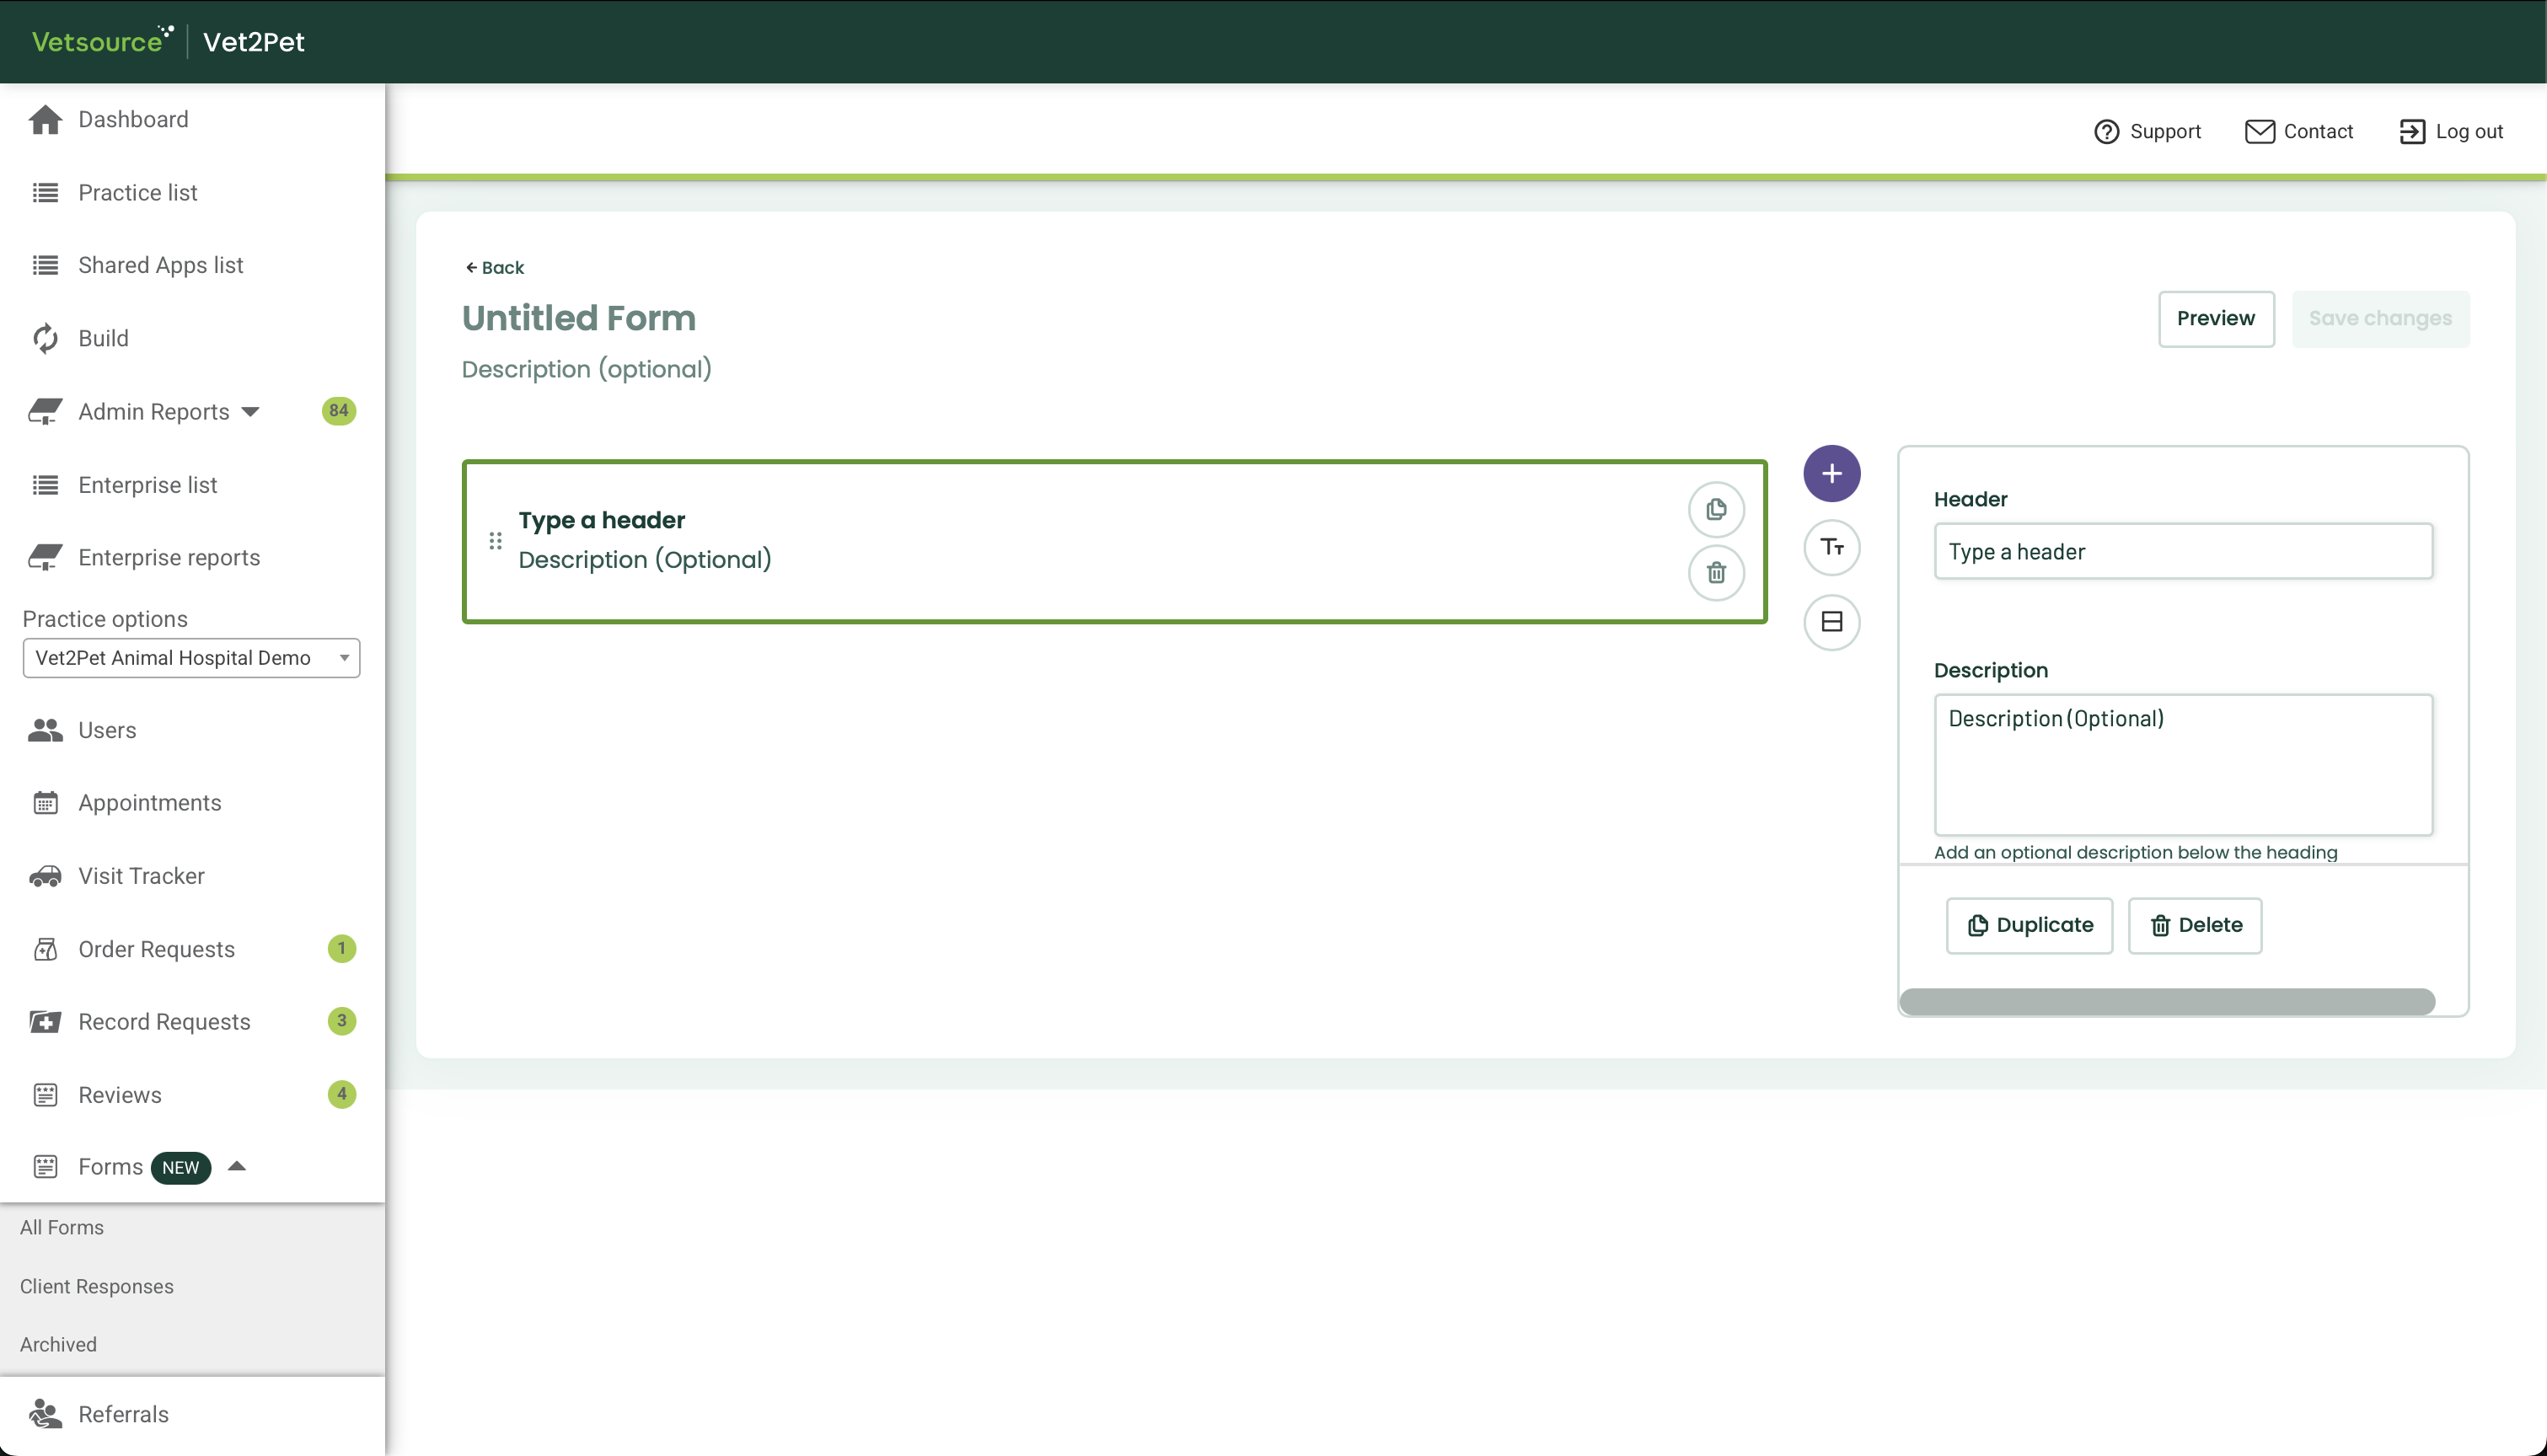Click the Header text input field

point(2182,551)
